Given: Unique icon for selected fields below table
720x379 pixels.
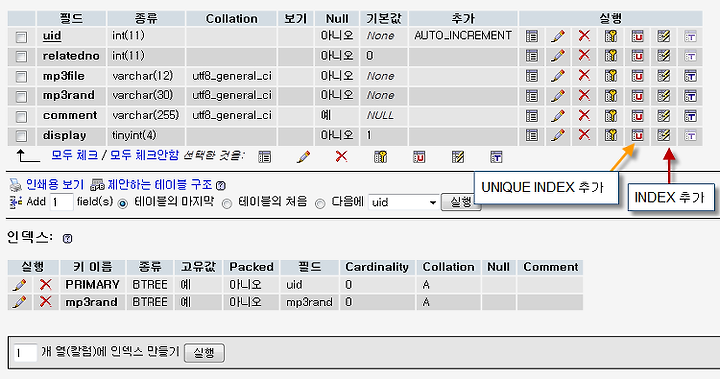Looking at the screenshot, I should [x=419, y=157].
